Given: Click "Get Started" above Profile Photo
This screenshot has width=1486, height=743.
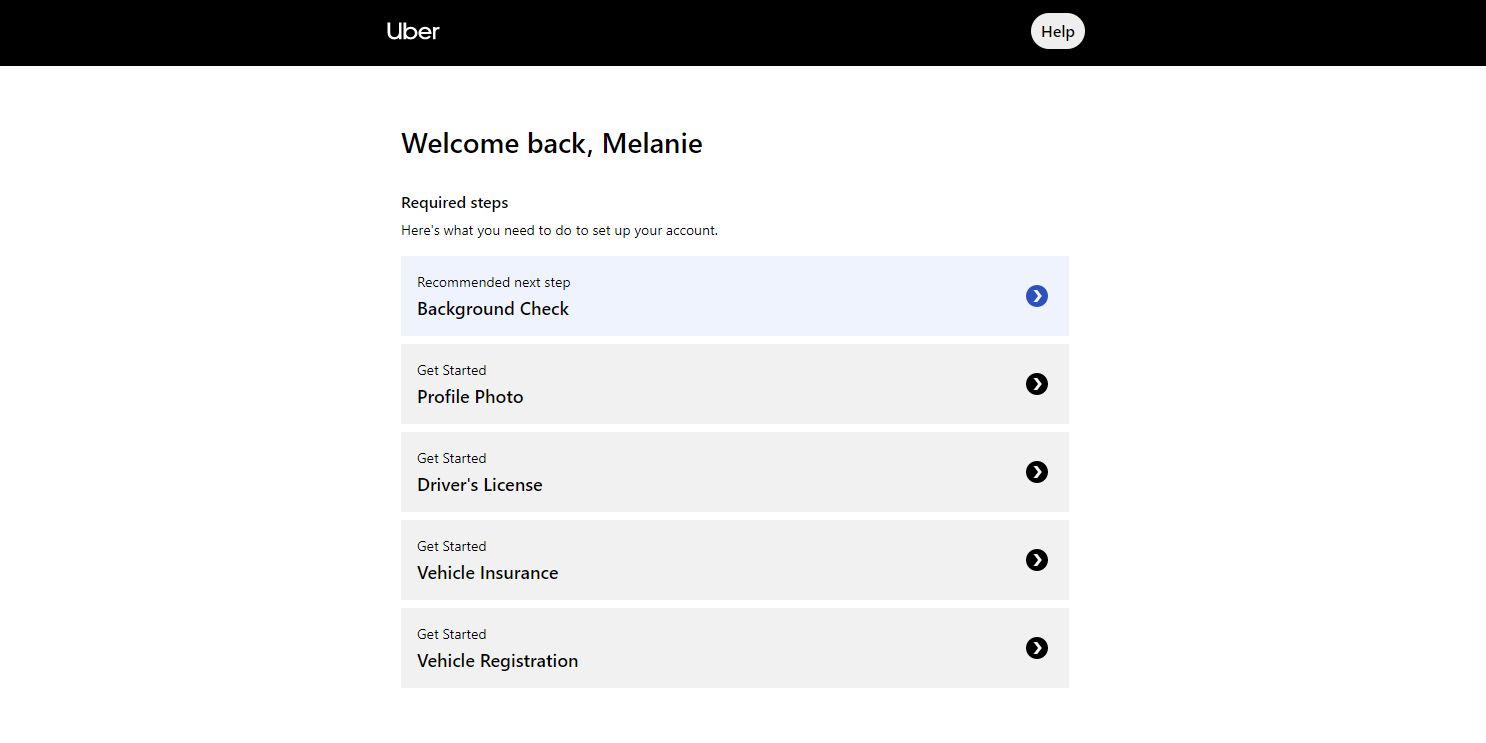Looking at the screenshot, I should 452,371.
